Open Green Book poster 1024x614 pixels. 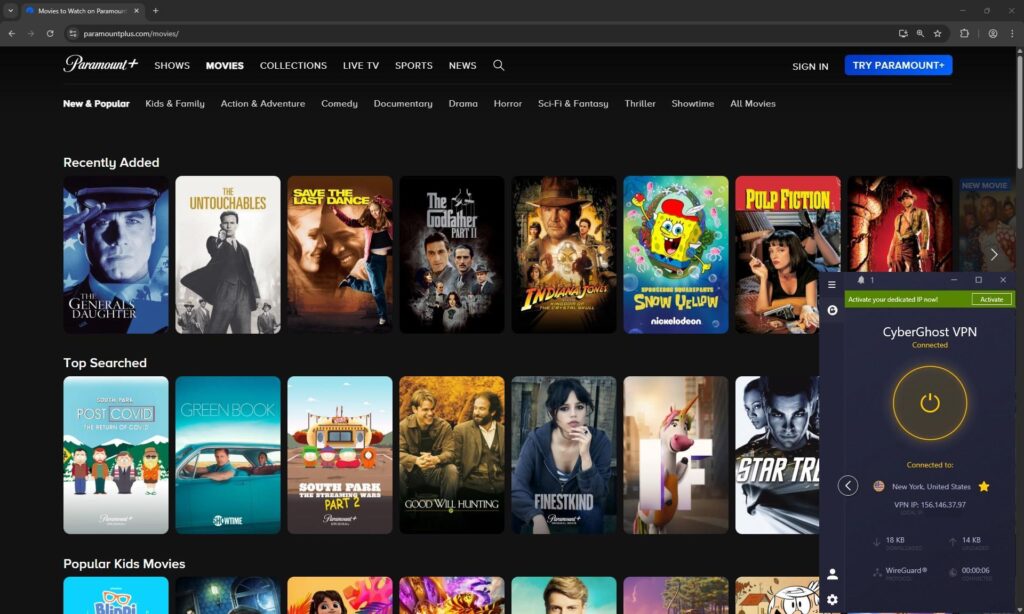click(228, 455)
